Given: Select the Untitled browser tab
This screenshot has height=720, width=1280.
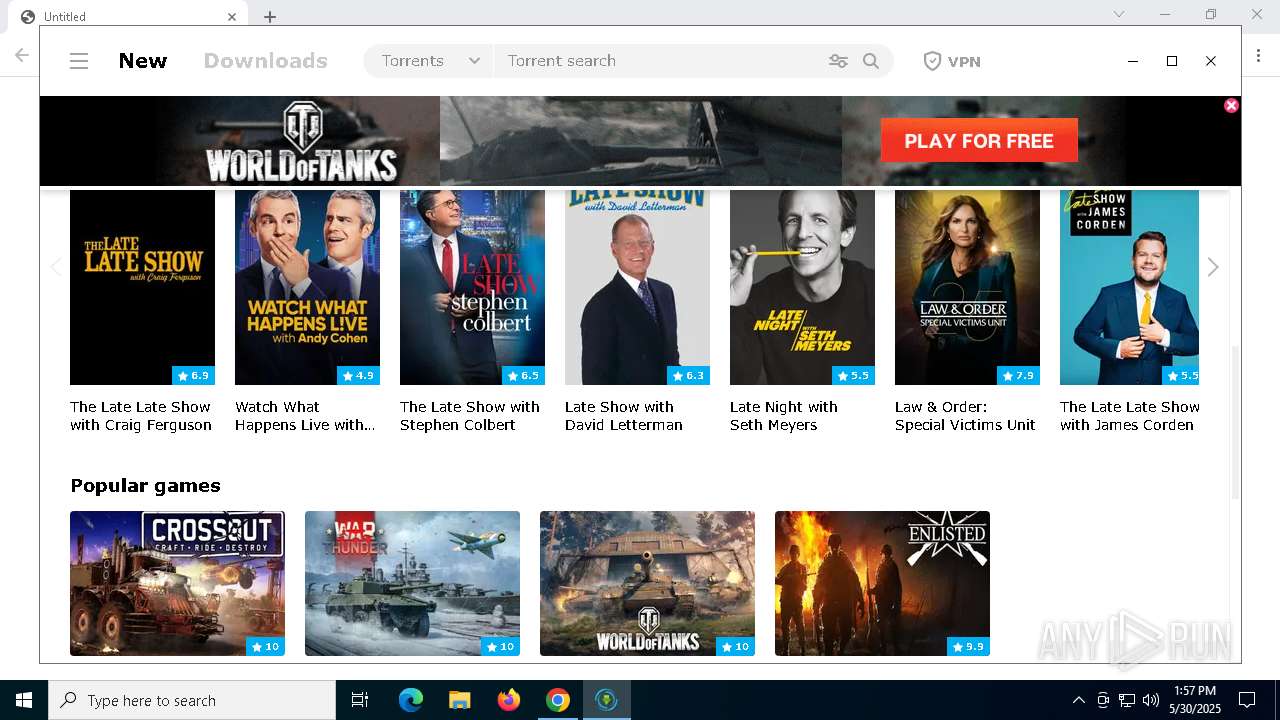Looking at the screenshot, I should click(x=127, y=16).
